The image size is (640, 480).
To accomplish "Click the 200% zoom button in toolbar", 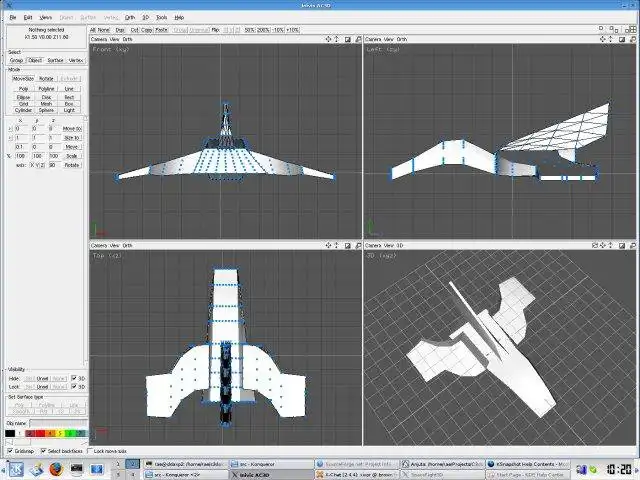I will point(263,30).
